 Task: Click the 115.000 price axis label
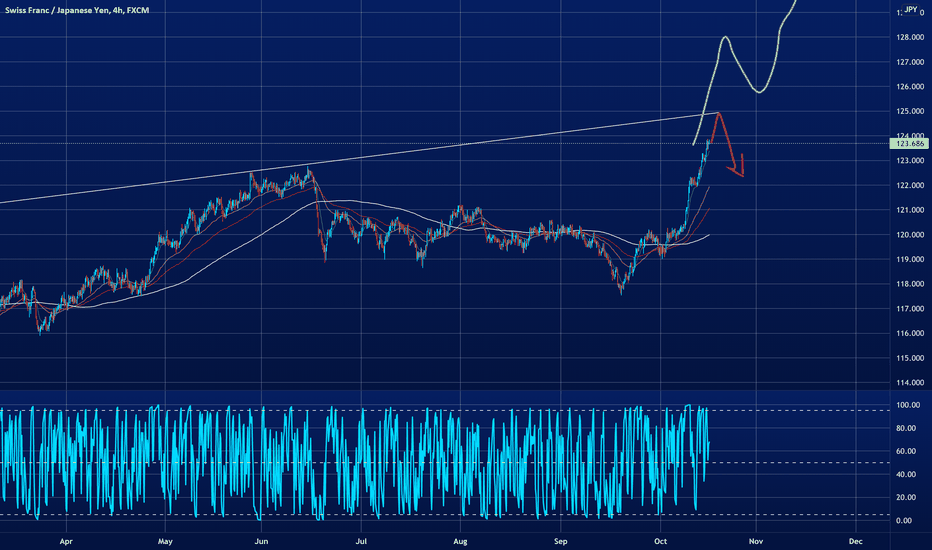pyautogui.click(x=910, y=358)
